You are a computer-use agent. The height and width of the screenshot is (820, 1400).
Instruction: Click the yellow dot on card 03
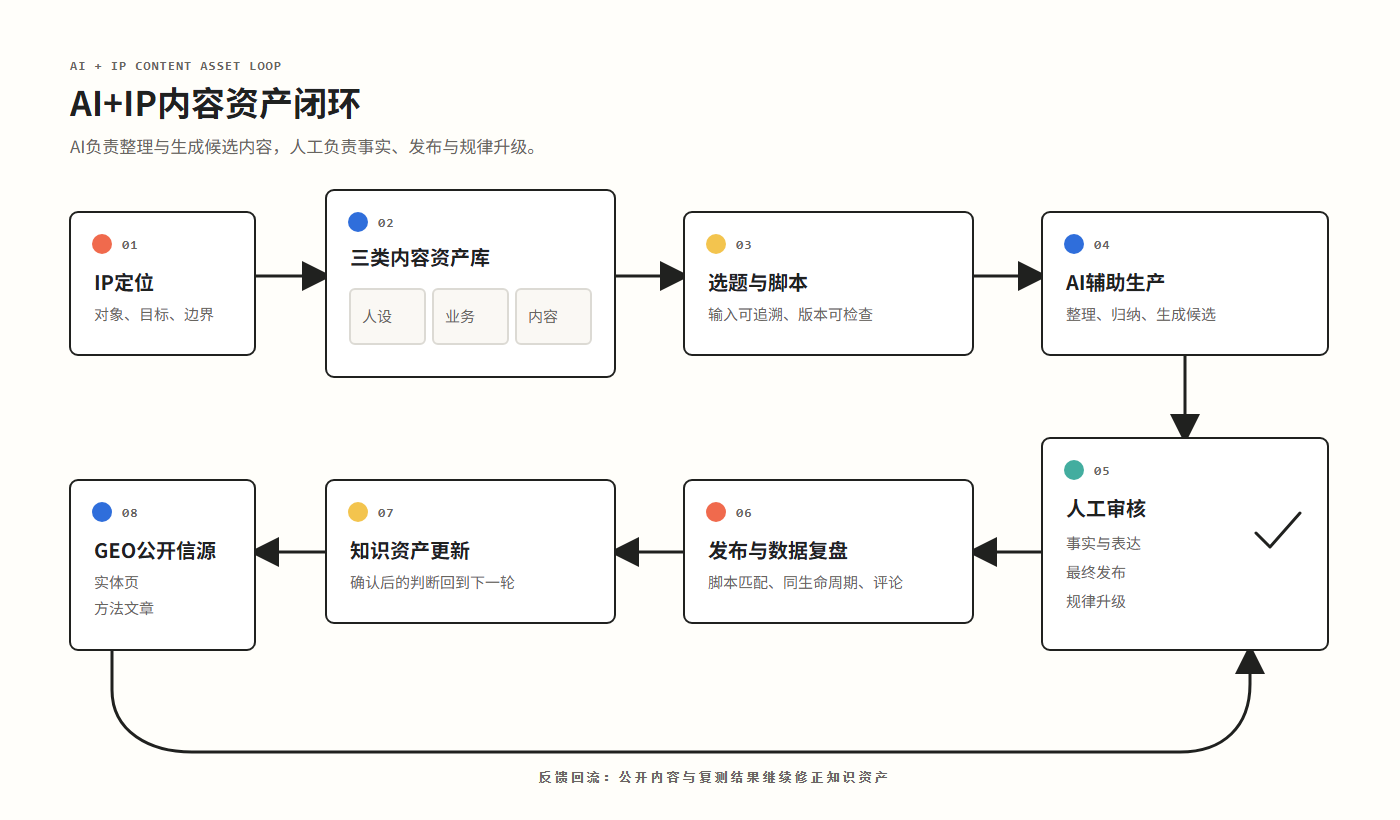pos(716,244)
